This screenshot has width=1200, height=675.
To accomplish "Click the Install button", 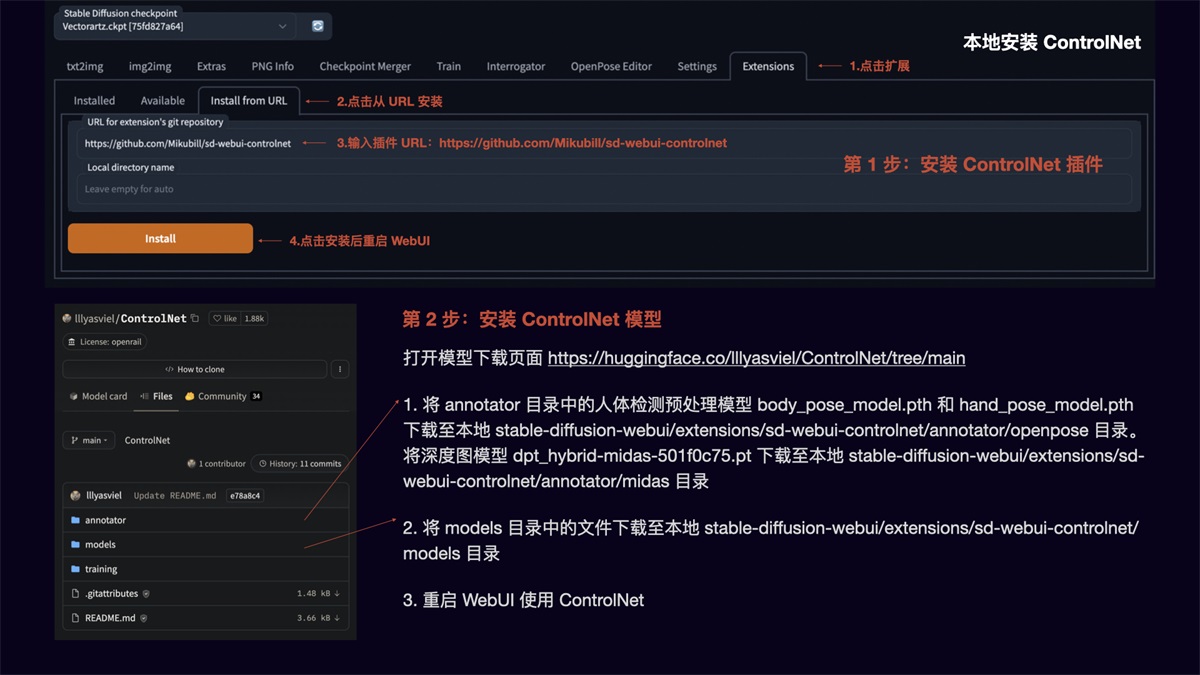I will click(160, 238).
